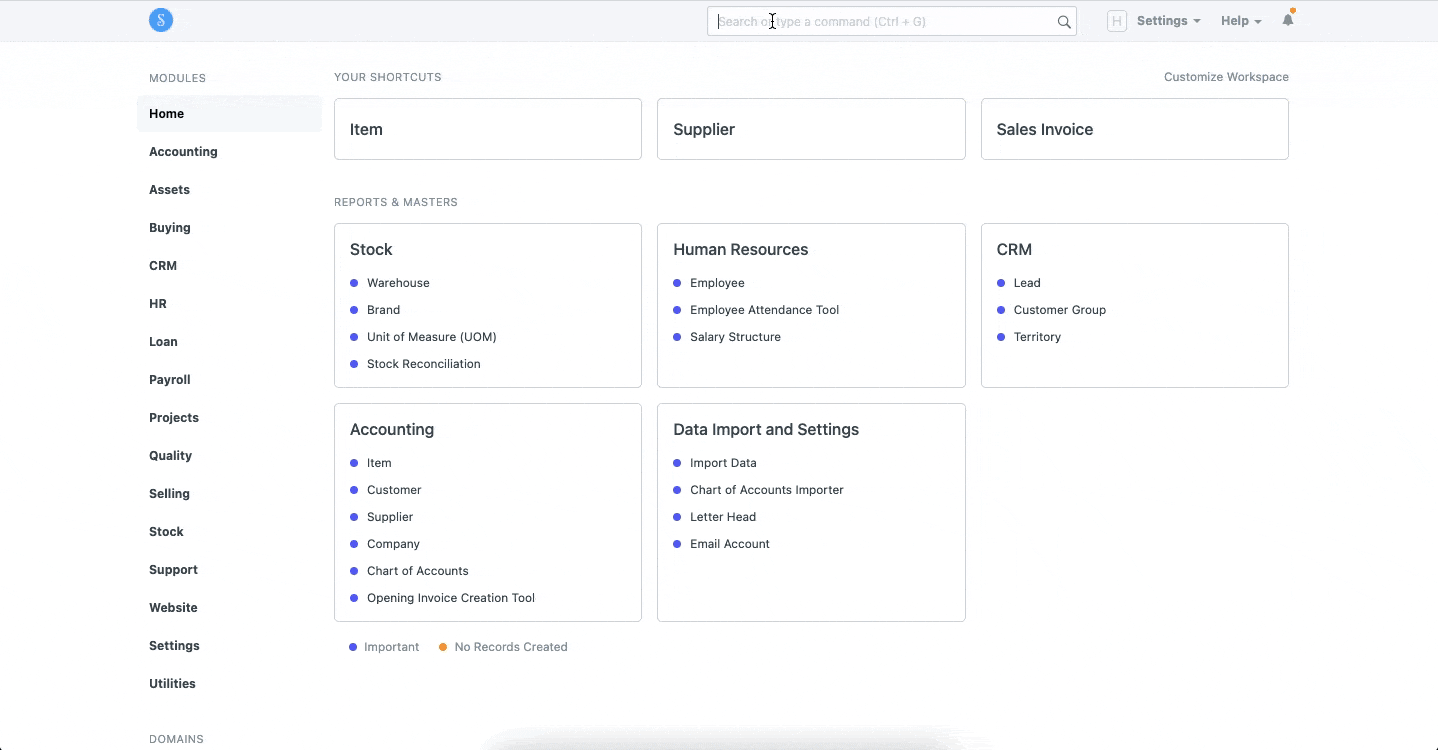Screen dimensions: 1438x750
Task: Open the Warehouse link under Stock
Action: (x=398, y=283)
